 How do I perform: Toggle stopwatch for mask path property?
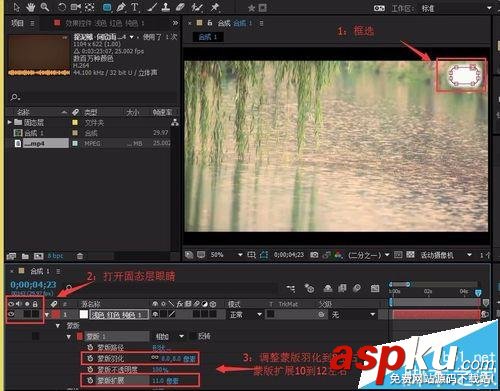coord(90,347)
